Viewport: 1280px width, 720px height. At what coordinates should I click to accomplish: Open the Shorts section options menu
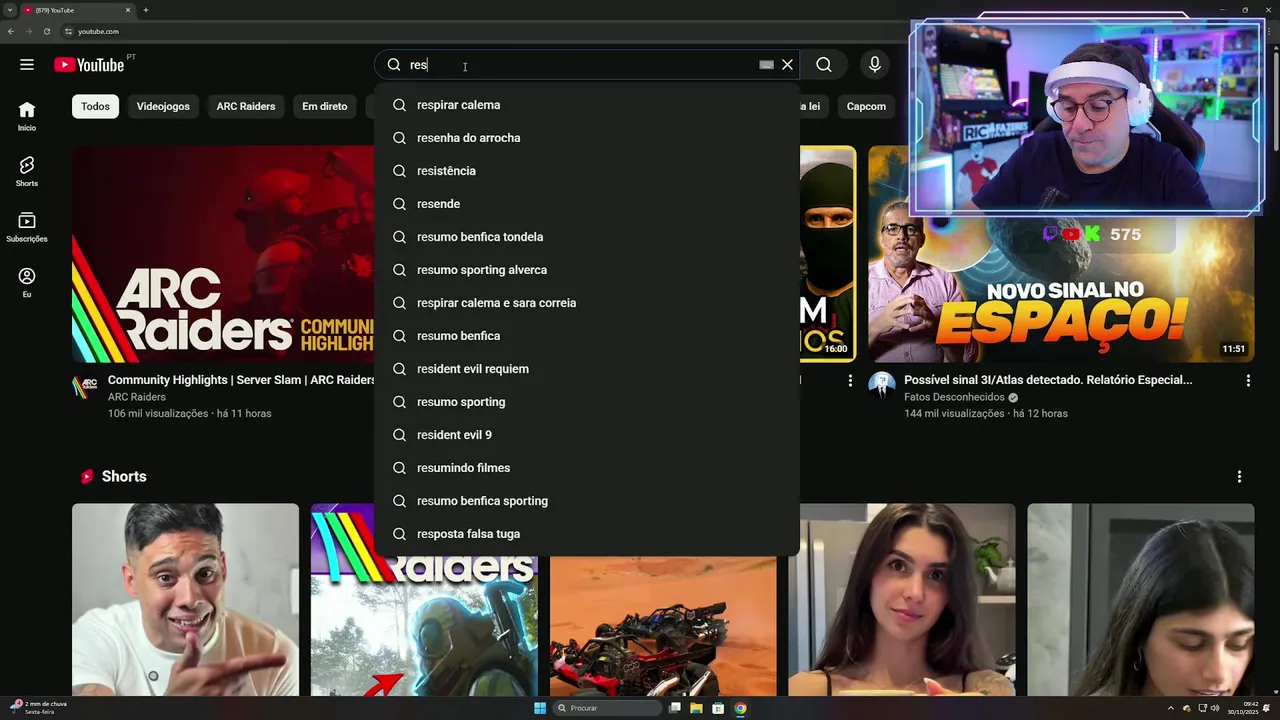pos(1239,477)
